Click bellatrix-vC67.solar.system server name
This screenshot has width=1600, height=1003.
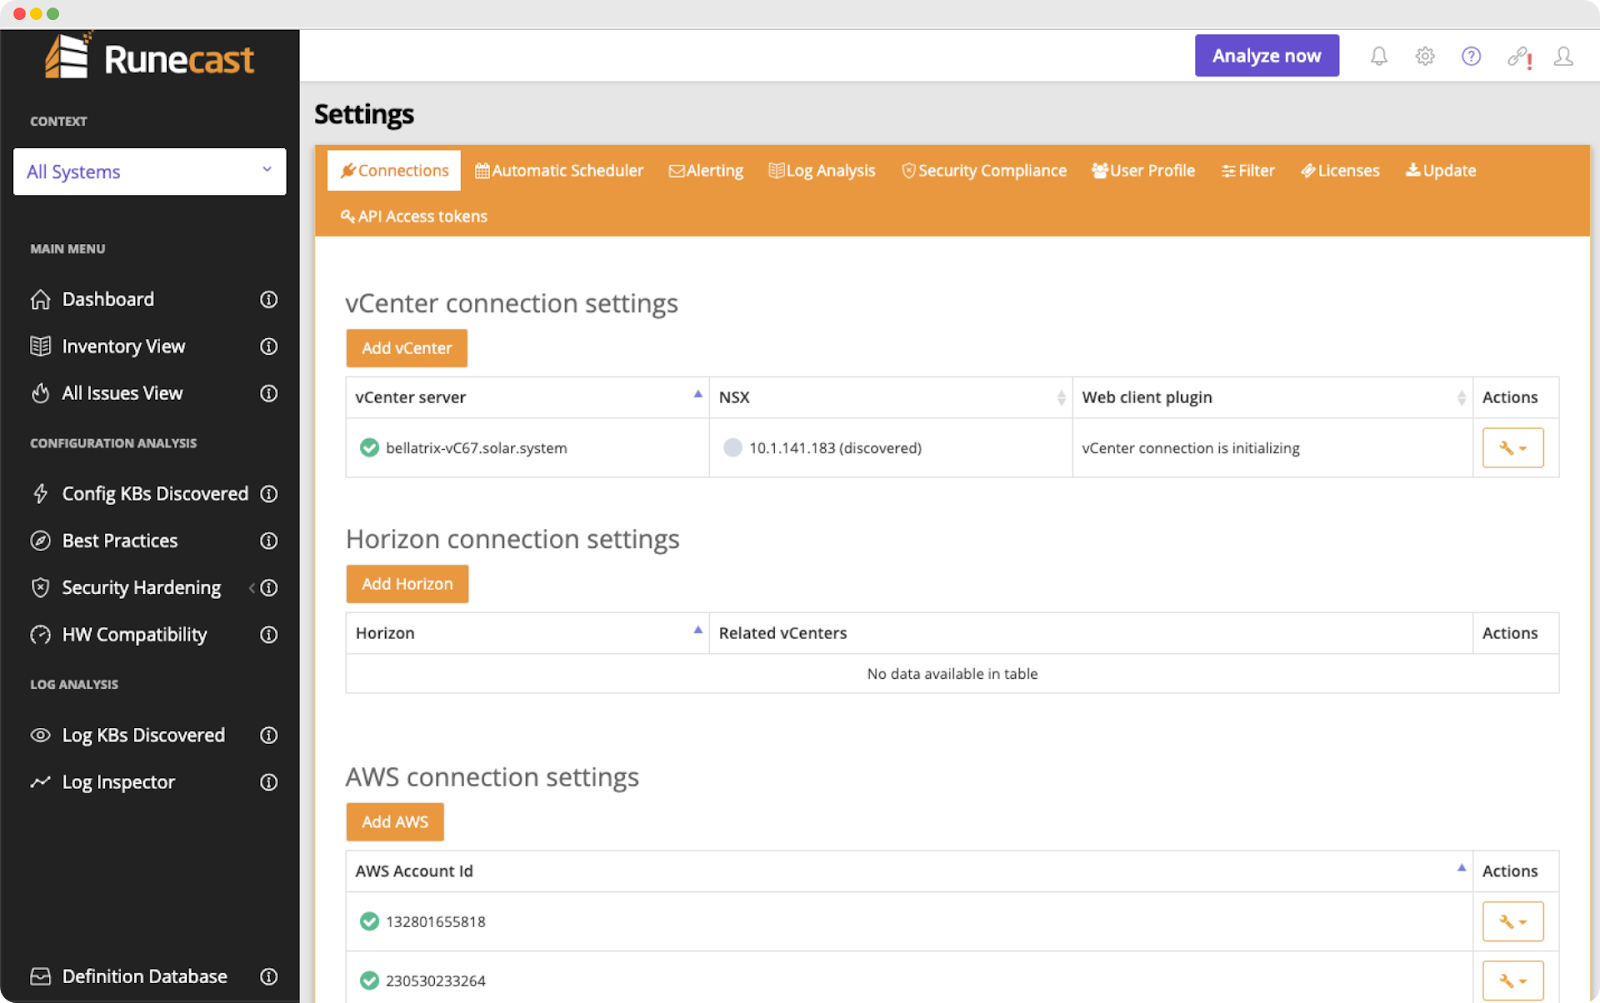476,448
